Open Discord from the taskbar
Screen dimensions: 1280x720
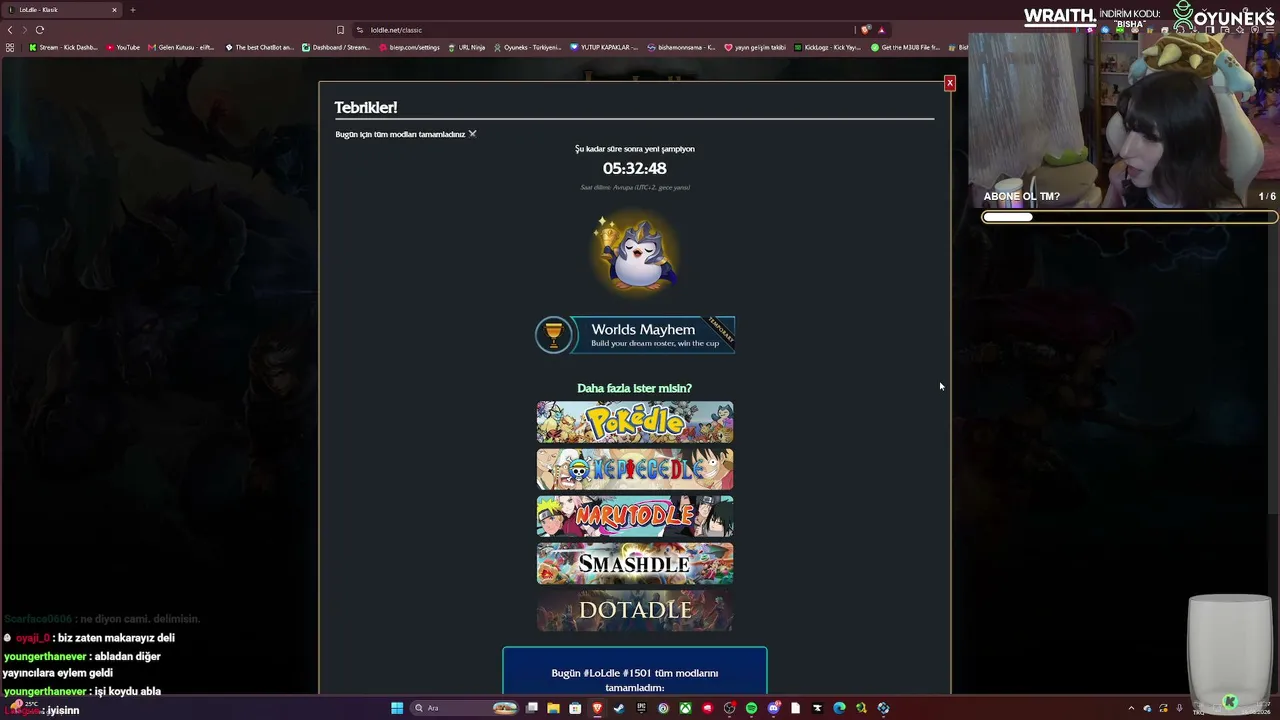(773, 708)
